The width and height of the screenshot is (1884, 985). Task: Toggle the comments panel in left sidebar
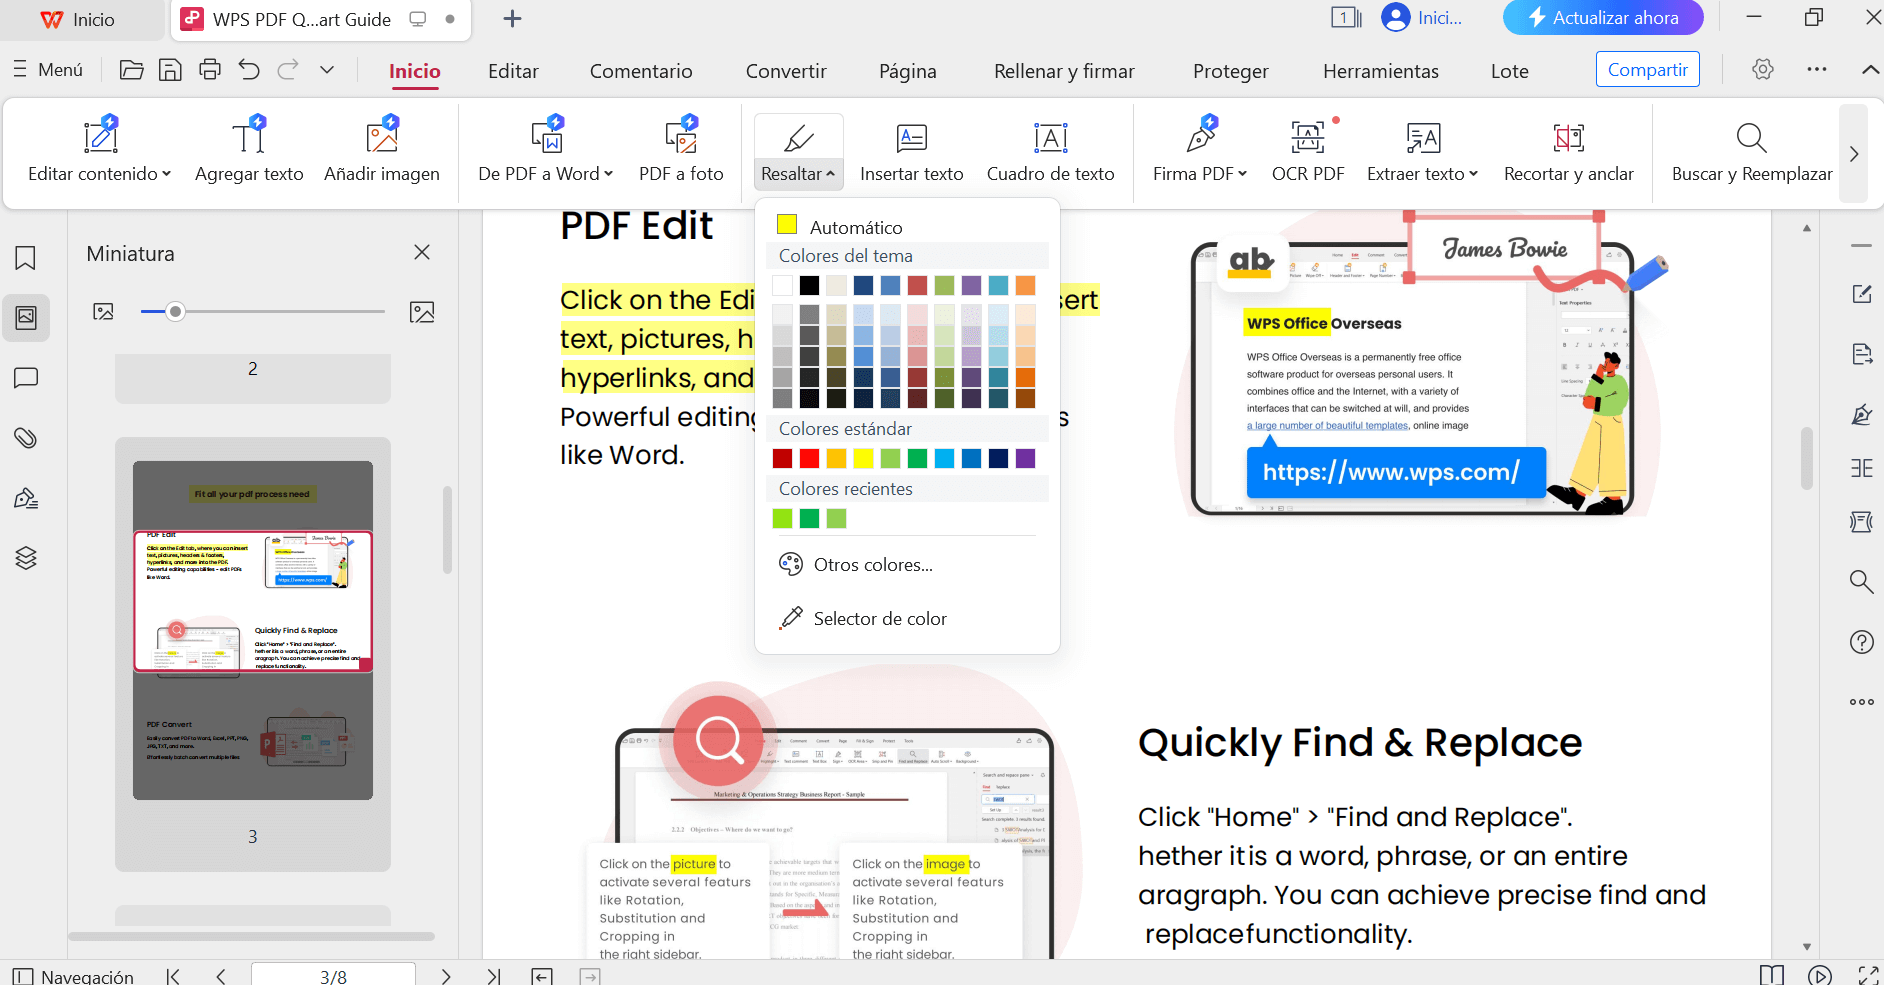coord(26,378)
